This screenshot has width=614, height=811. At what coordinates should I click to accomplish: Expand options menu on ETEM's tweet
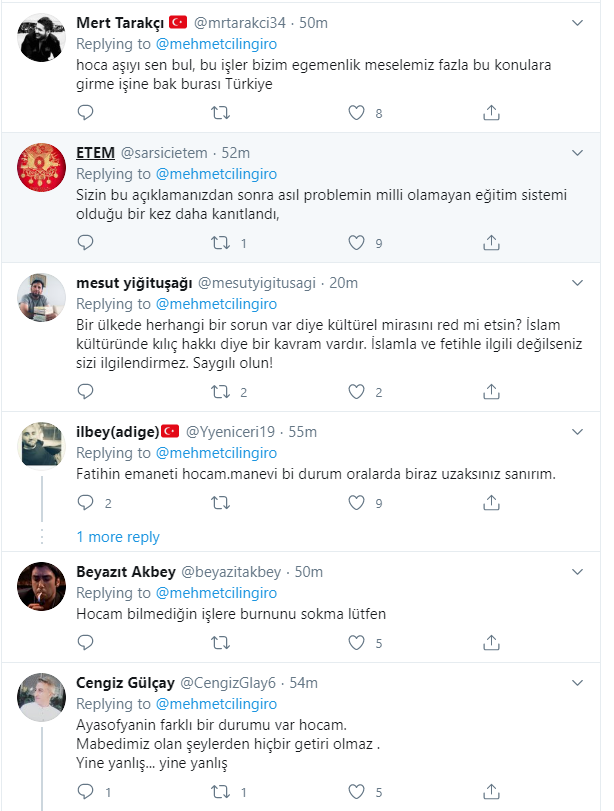click(577, 152)
